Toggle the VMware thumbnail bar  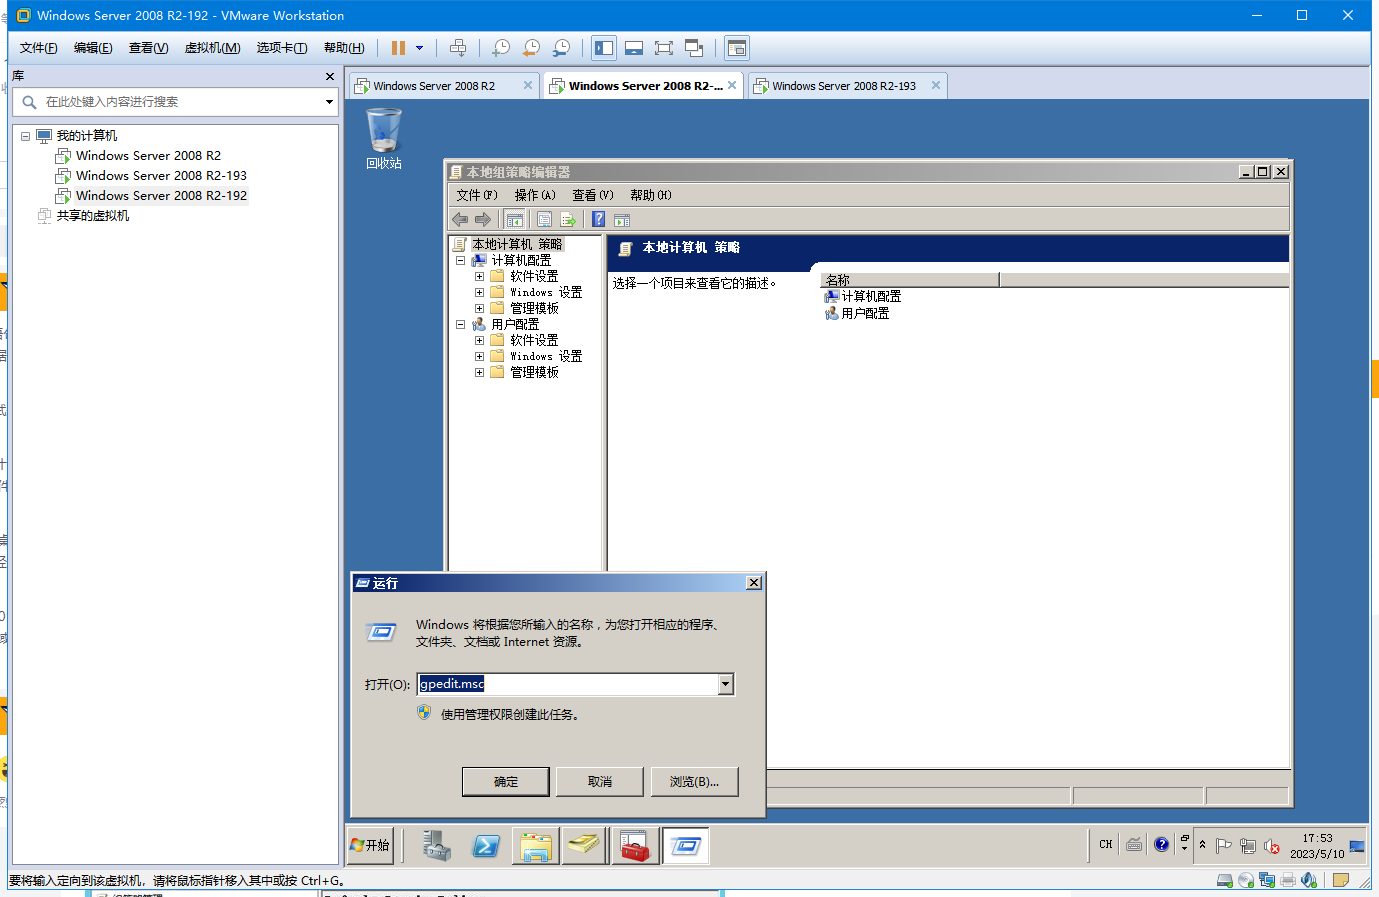click(x=634, y=48)
